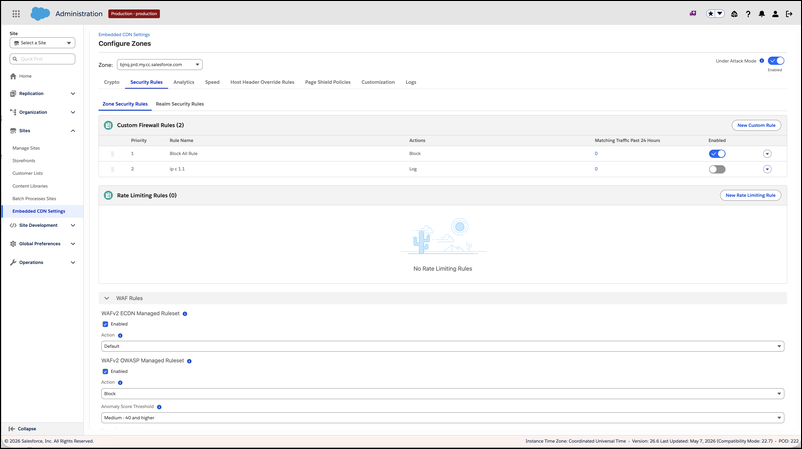Open ECDN ruleset Action dropdown showing Default
Viewport: 802px width, 449px height.
[442, 346]
